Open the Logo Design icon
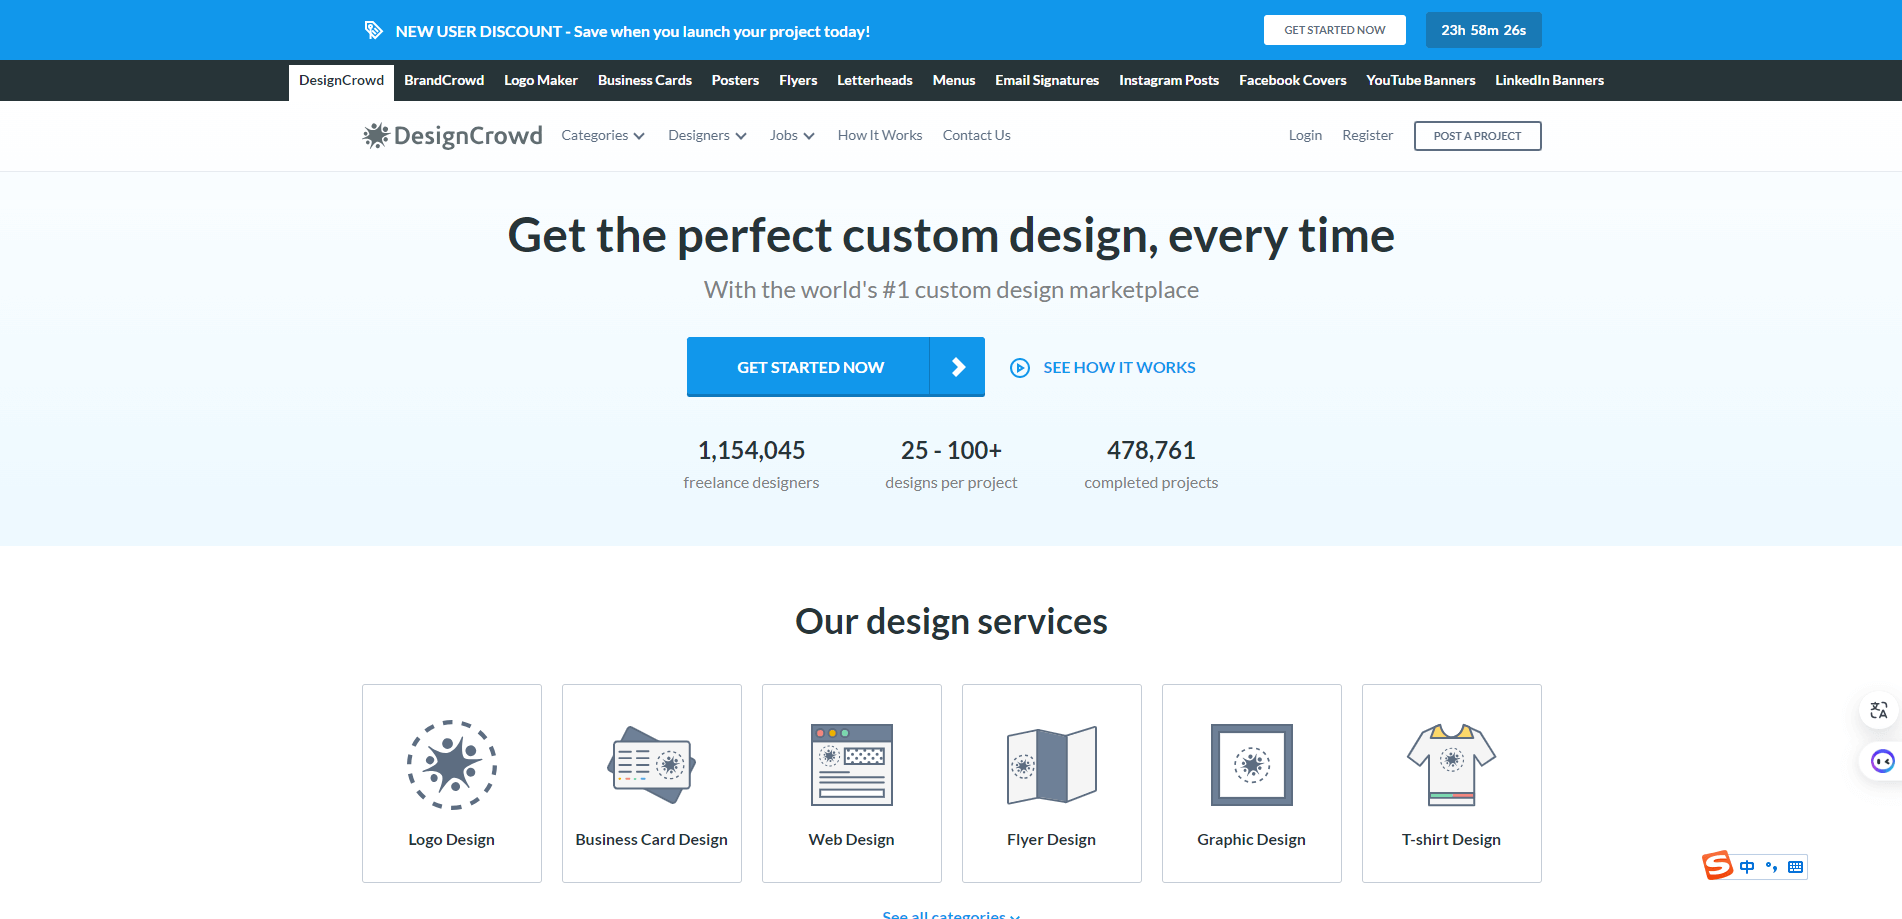Image resolution: width=1902 pixels, height=919 pixels. tap(452, 765)
